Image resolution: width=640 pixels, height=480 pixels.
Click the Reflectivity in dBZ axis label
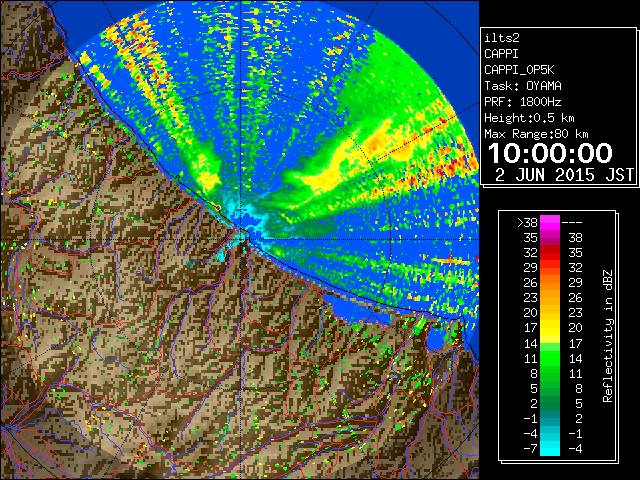608,336
